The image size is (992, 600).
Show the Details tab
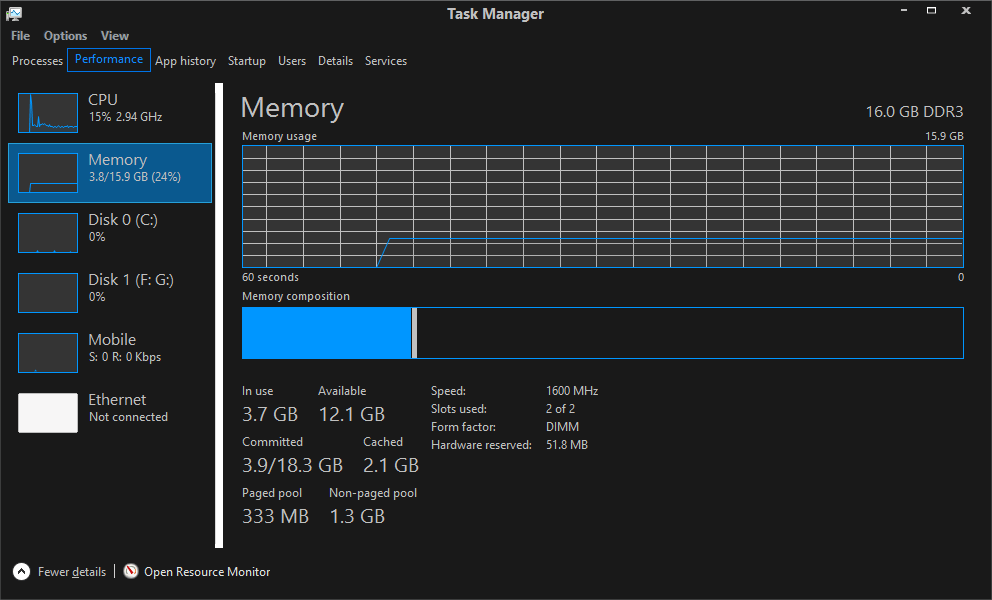pos(335,61)
